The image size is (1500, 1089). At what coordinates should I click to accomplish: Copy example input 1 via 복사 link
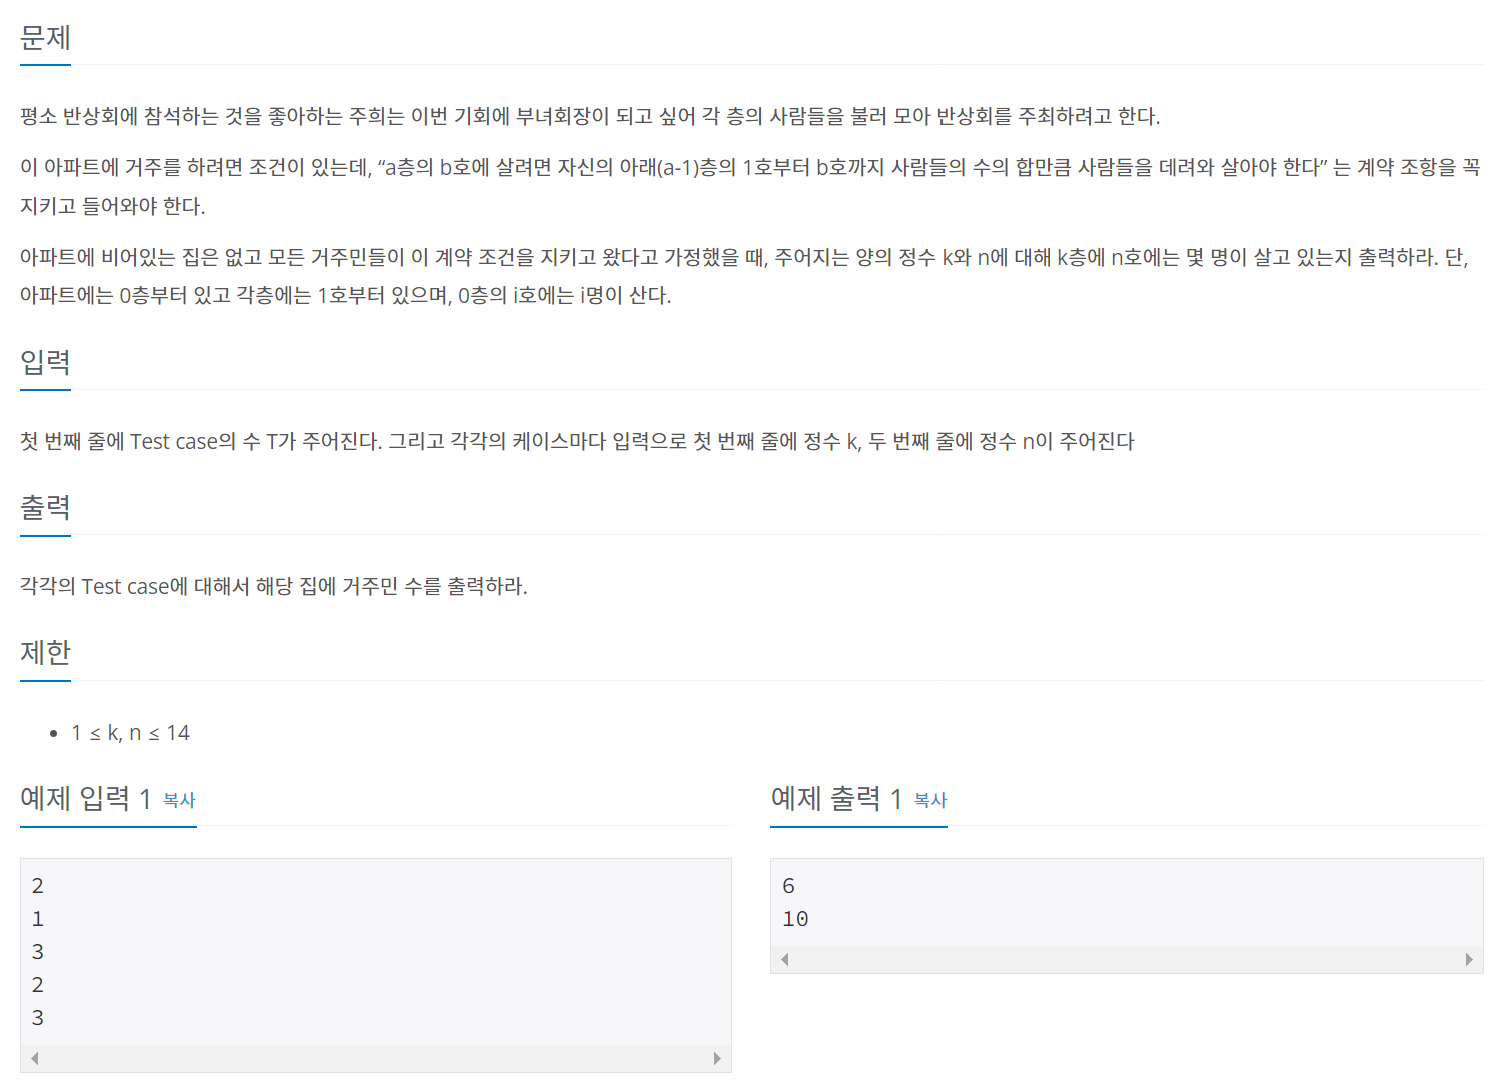pyautogui.click(x=179, y=800)
